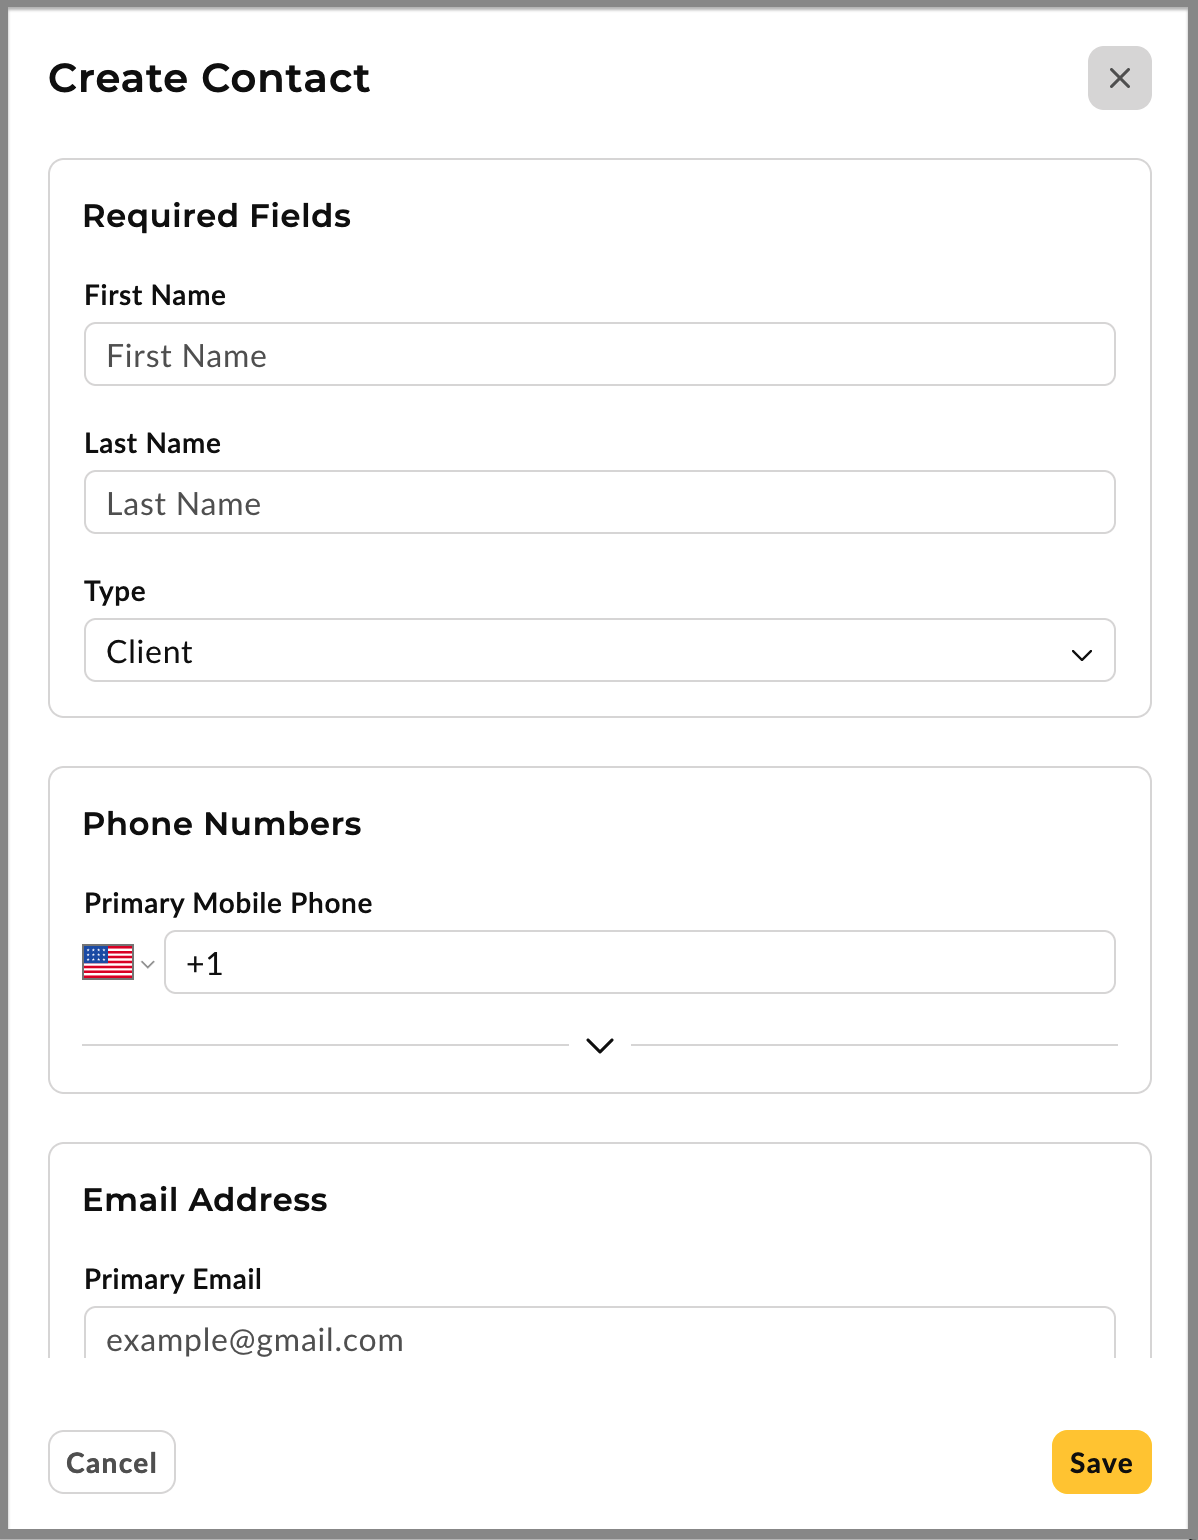Click the flag icon to change country
Screen dimensions: 1198x1540
109,961
